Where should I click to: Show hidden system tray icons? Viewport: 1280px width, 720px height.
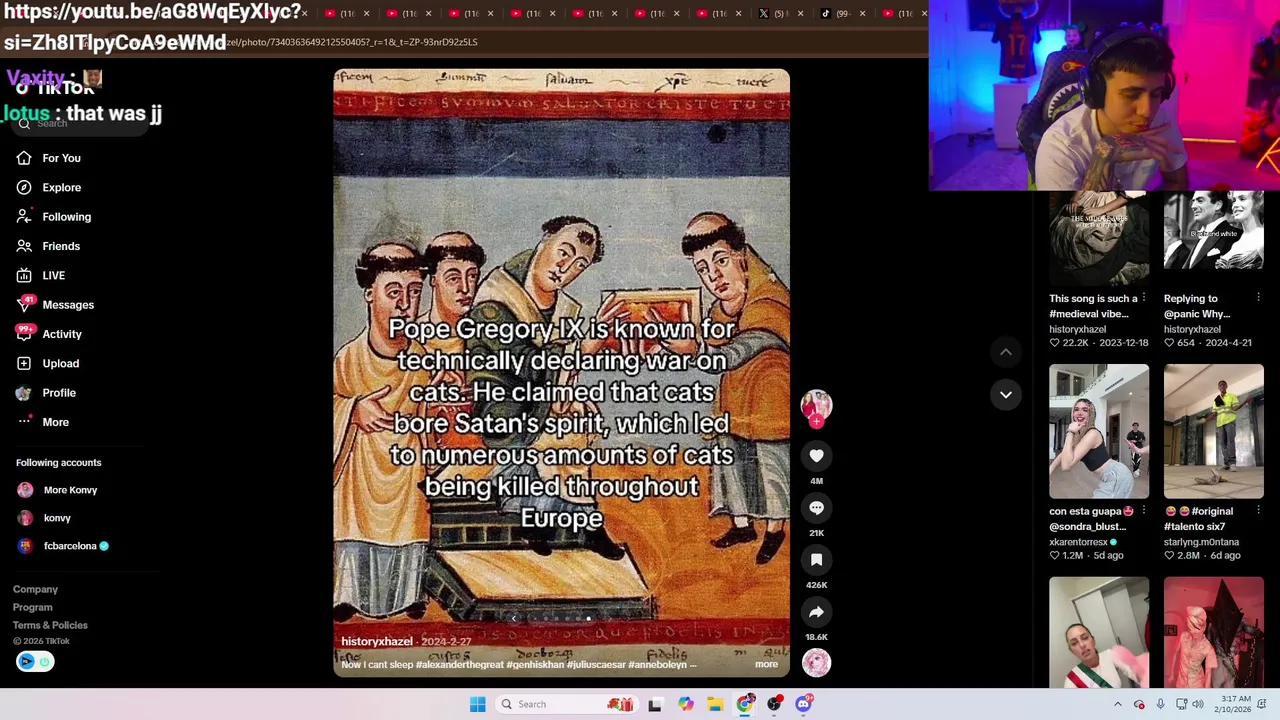click(x=1118, y=704)
